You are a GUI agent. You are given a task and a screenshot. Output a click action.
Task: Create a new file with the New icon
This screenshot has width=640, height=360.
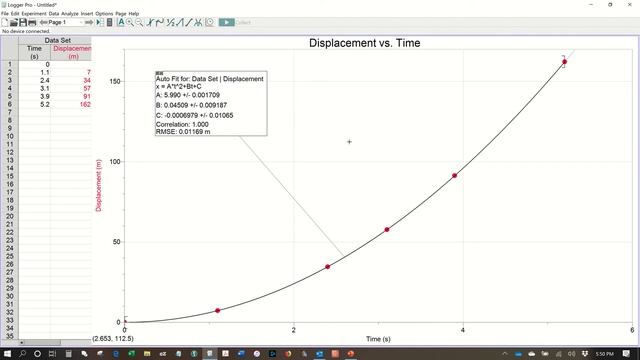coord(5,22)
